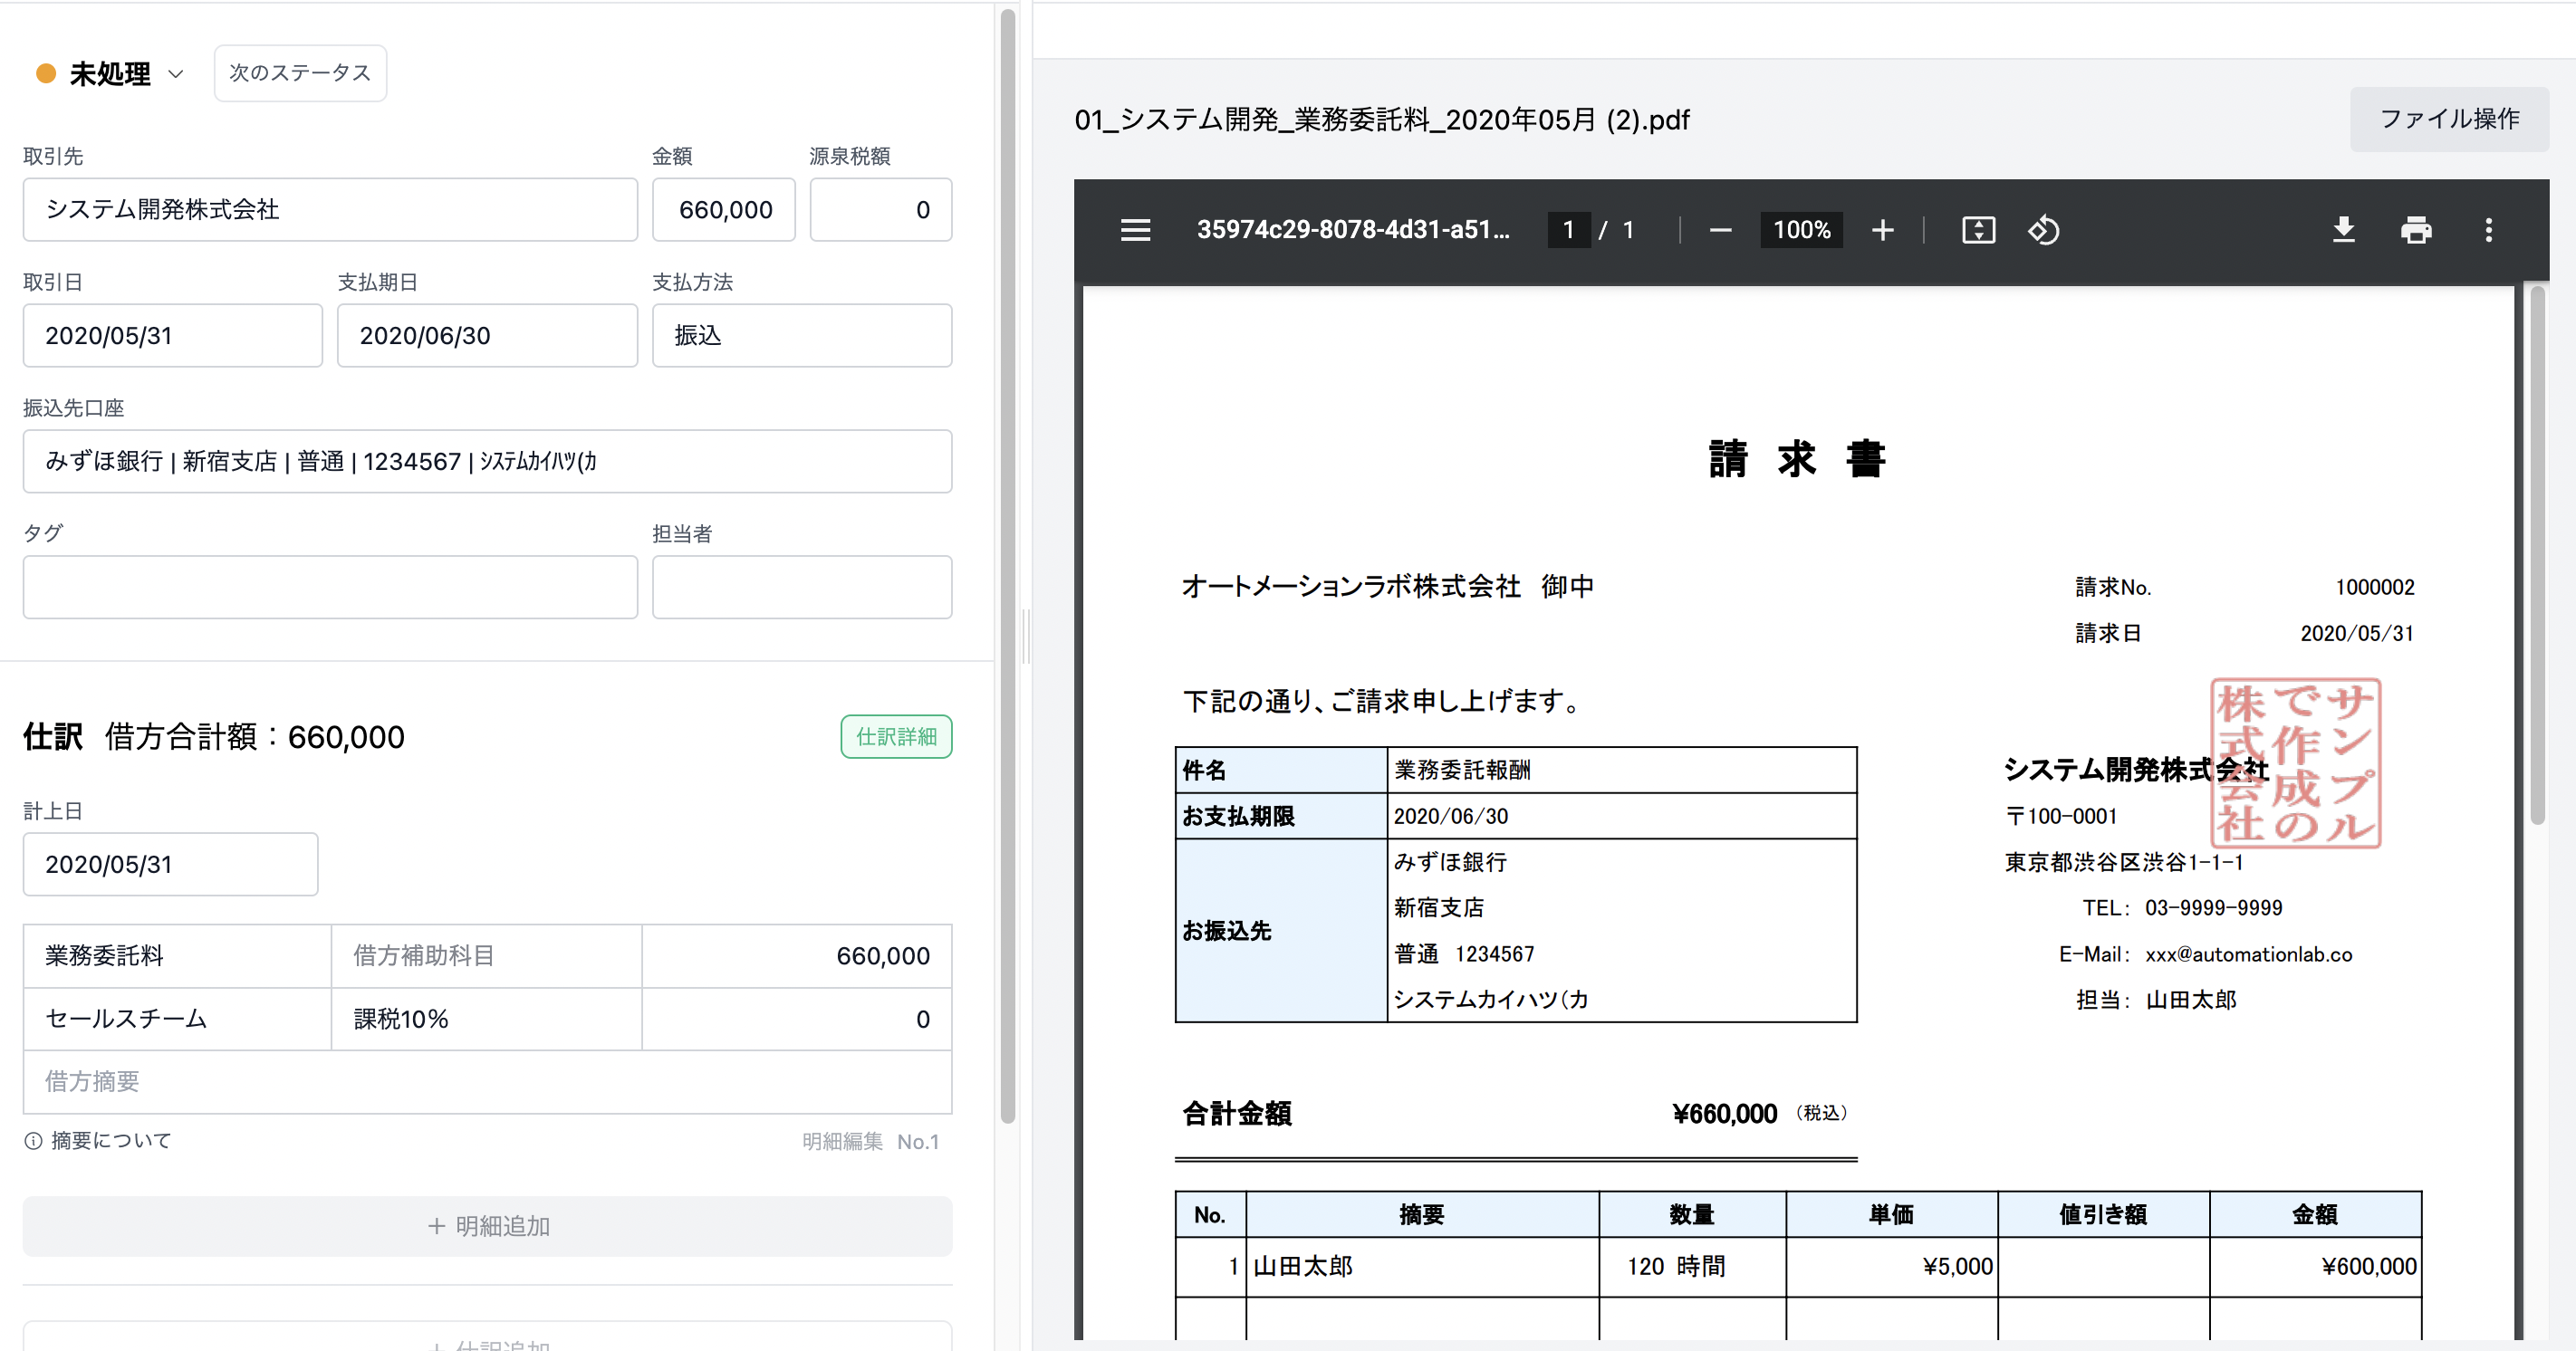Open the ファイル操作 menu
Screen dimensions: 2576x1351
(x=2448, y=119)
